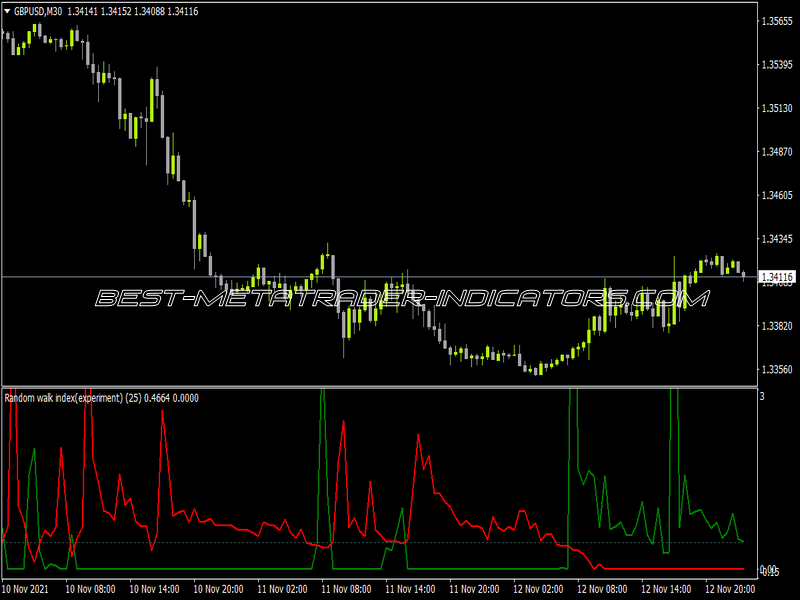This screenshot has height=600, width=800.
Task: Click price scale value 1.34605
Action: click(777, 195)
